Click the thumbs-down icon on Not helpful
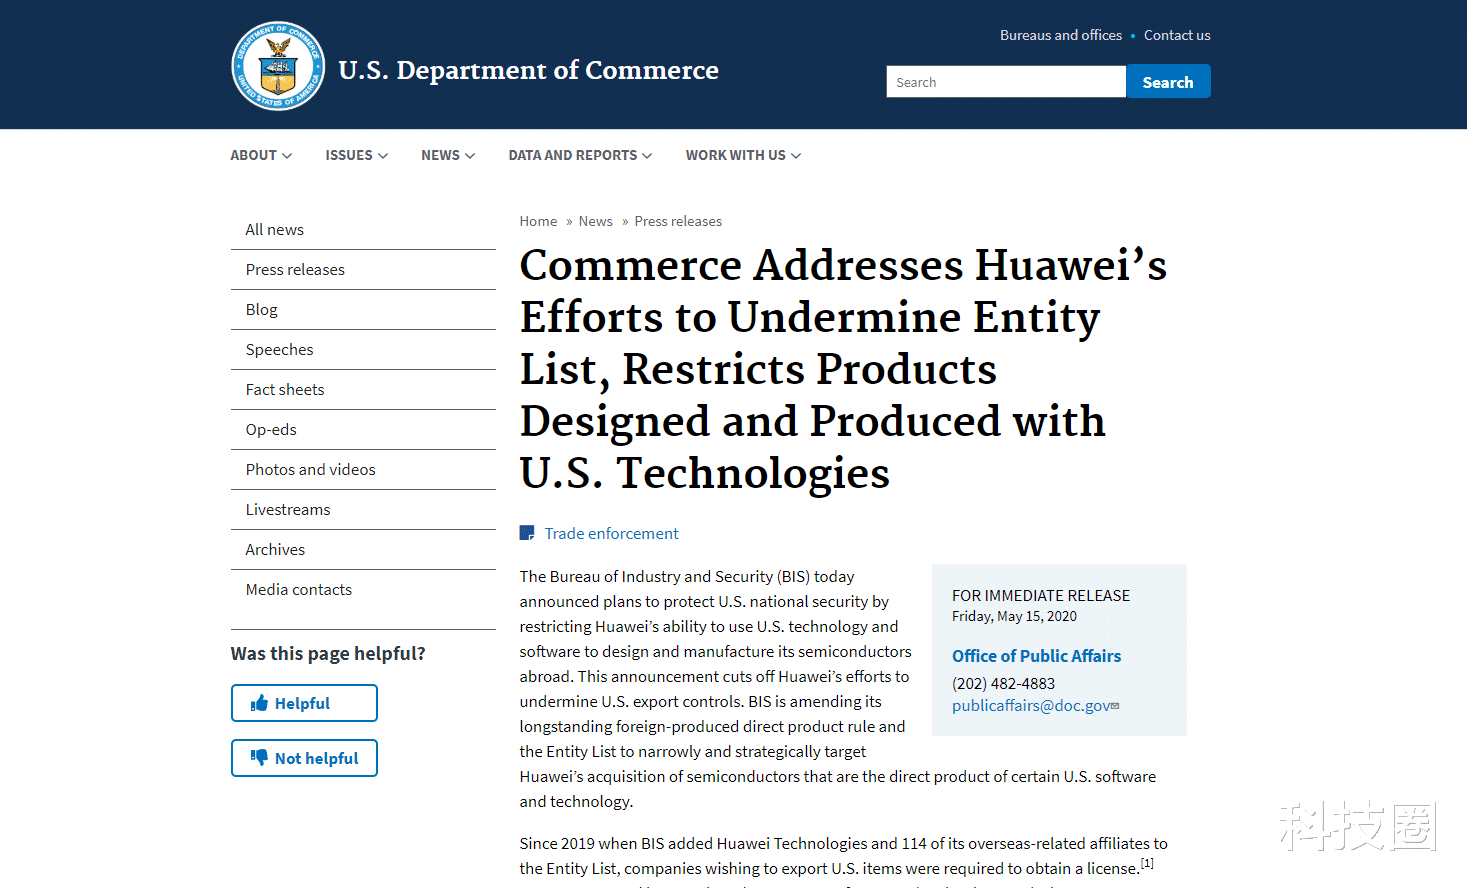 click(x=259, y=758)
